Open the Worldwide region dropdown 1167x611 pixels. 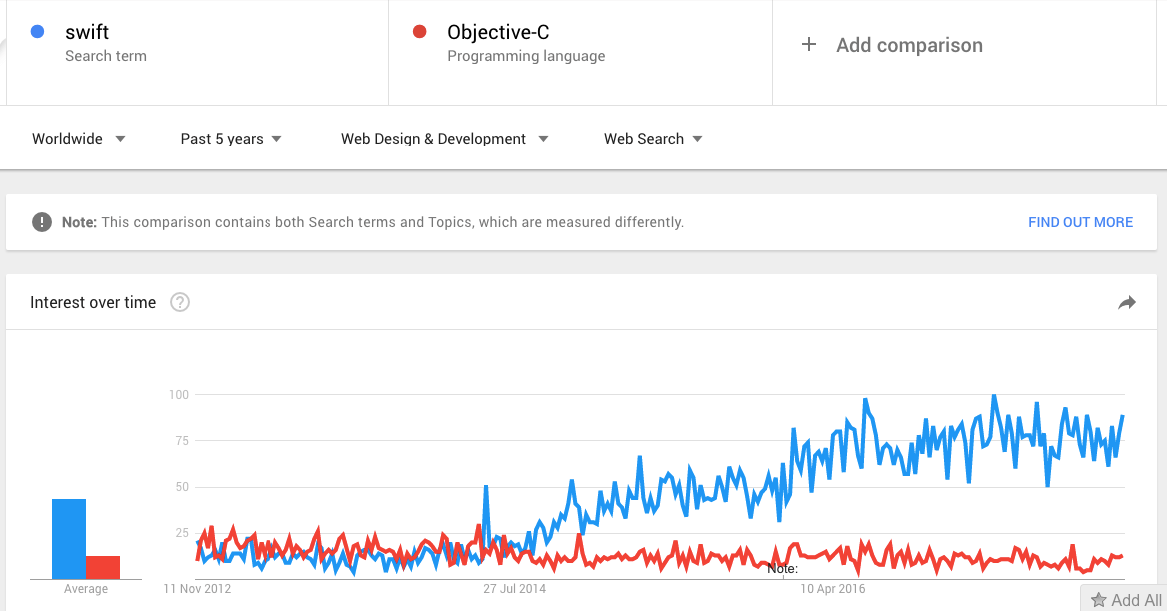coord(78,139)
